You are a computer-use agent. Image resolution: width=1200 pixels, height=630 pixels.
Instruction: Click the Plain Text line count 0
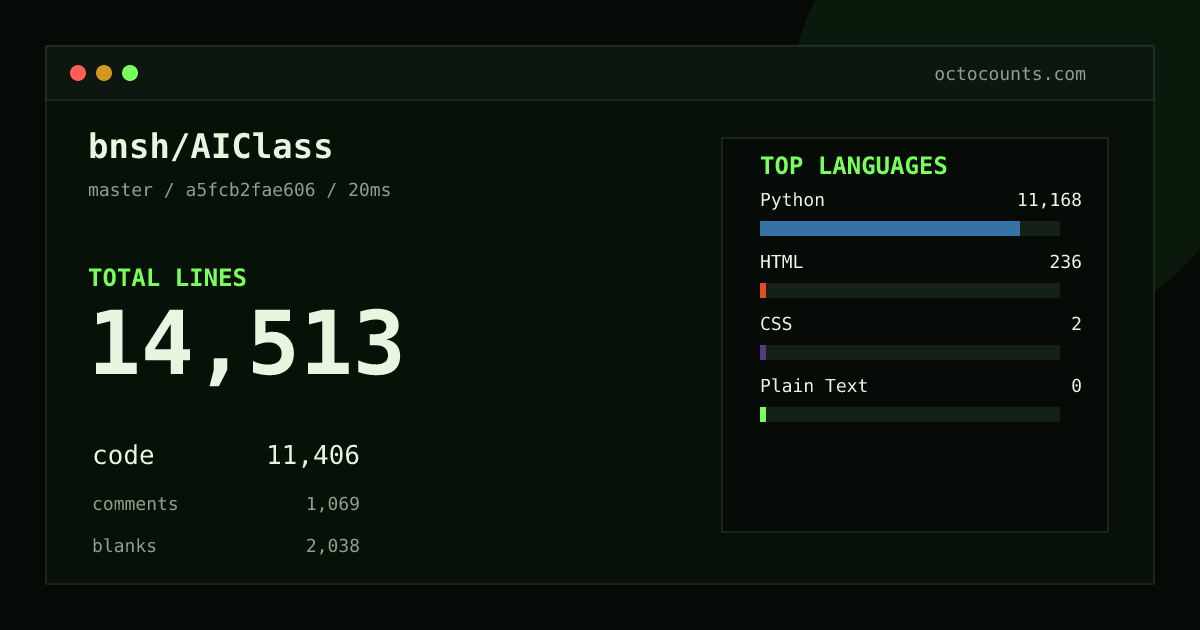click(x=1076, y=386)
